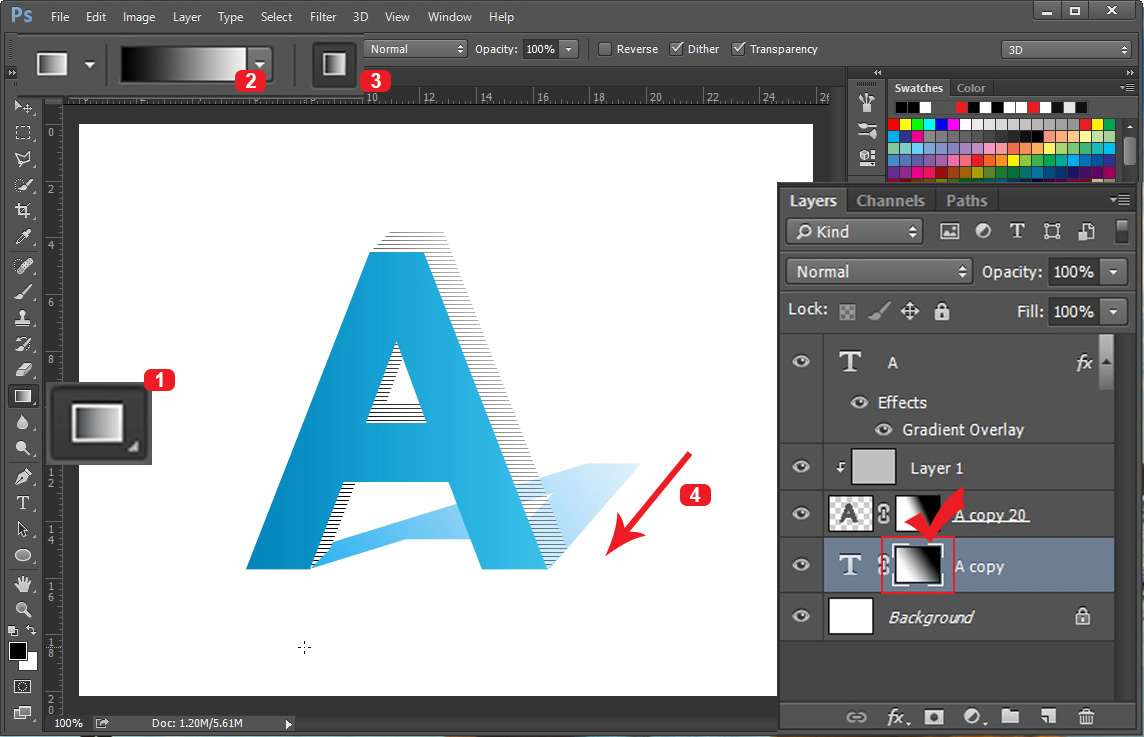
Task: Open options bar Opacity slider dropdown
Action: 568,49
